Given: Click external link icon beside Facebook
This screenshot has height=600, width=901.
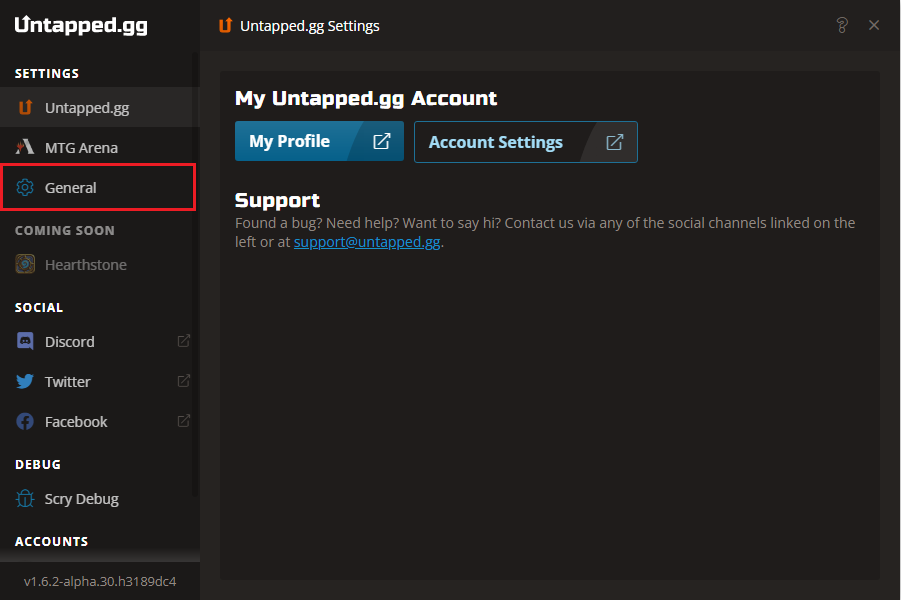Looking at the screenshot, I should [183, 421].
